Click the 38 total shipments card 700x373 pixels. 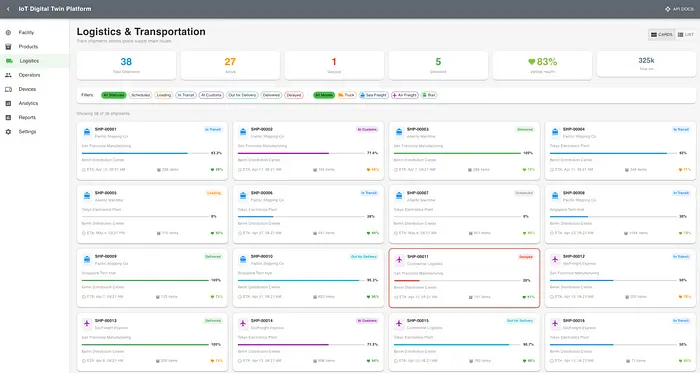pyautogui.click(x=126, y=66)
